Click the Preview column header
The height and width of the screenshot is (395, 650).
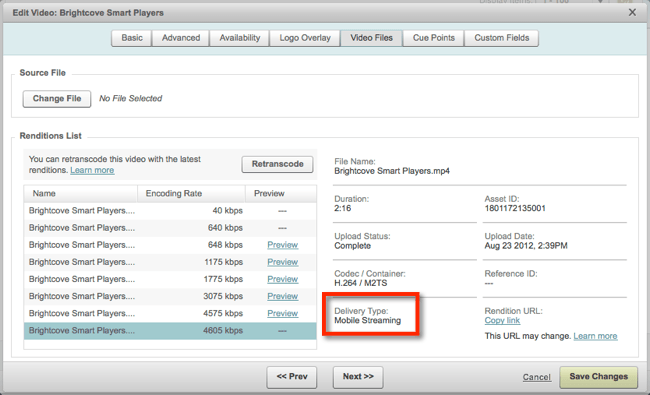pyautogui.click(x=281, y=194)
